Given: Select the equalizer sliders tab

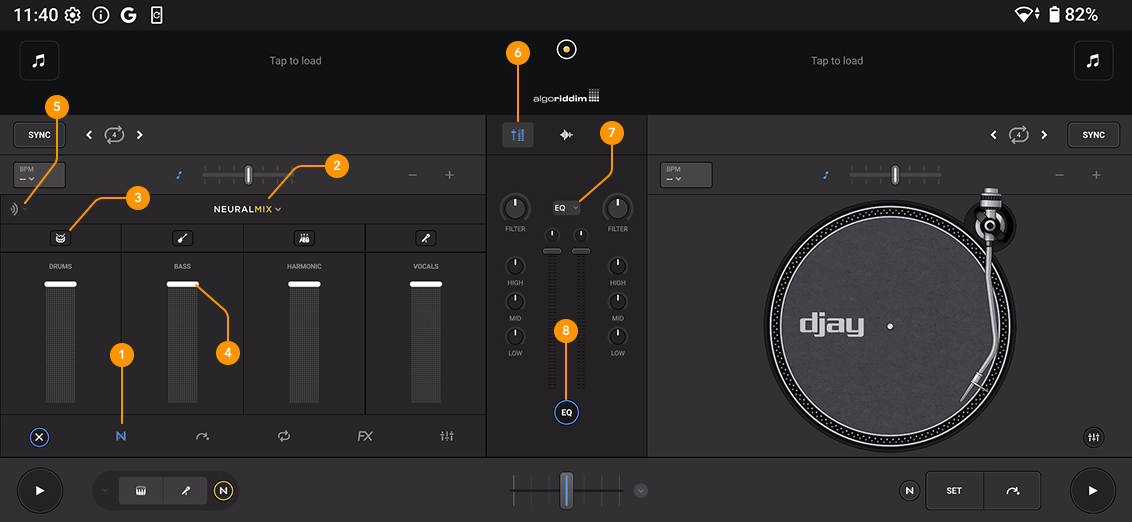Looking at the screenshot, I should (x=448, y=437).
